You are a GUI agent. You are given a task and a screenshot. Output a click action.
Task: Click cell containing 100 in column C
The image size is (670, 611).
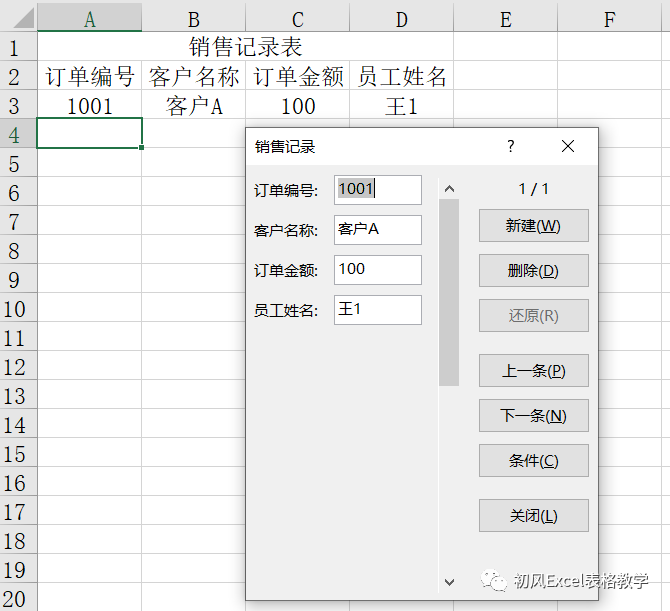coord(298,105)
